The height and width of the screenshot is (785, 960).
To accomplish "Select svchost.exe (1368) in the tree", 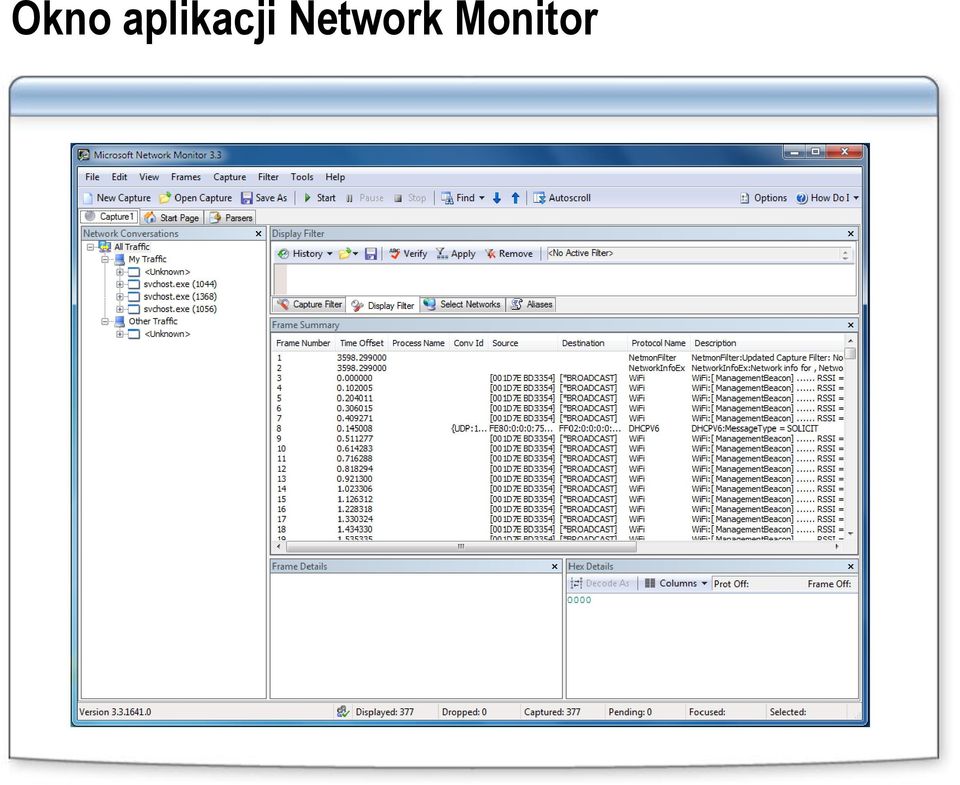I will click(x=180, y=296).
